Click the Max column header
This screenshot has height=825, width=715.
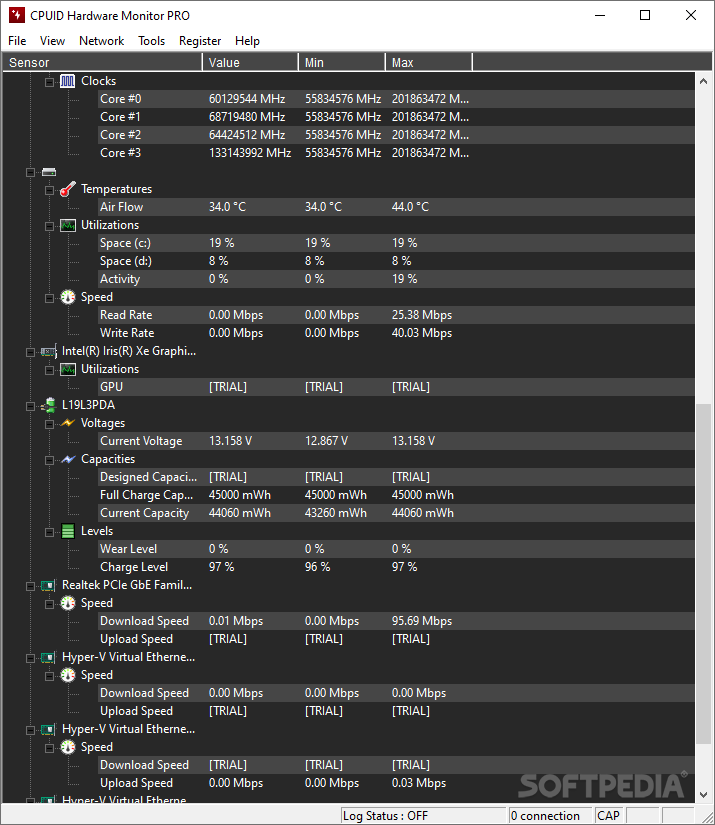[429, 63]
